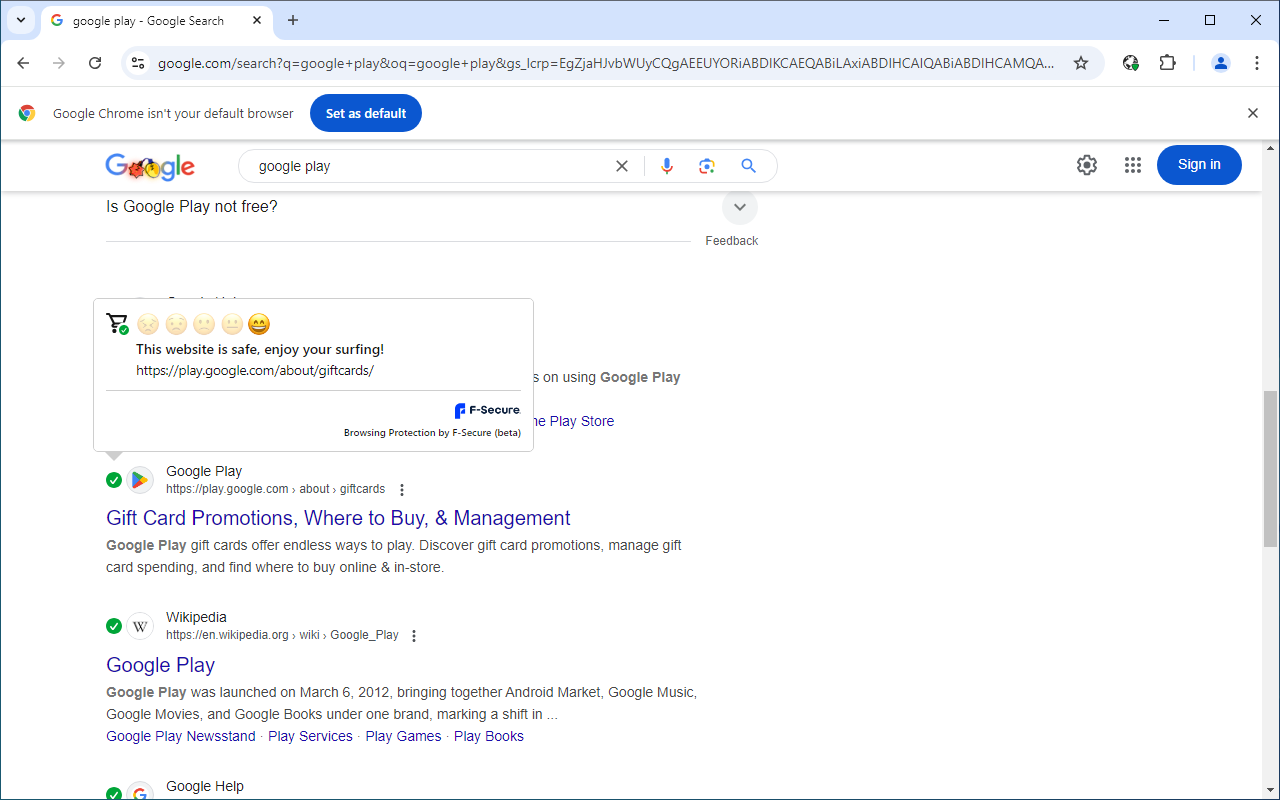The image size is (1280, 800).
Task: Open more options for Google Play giftcards result
Action: 402,490
